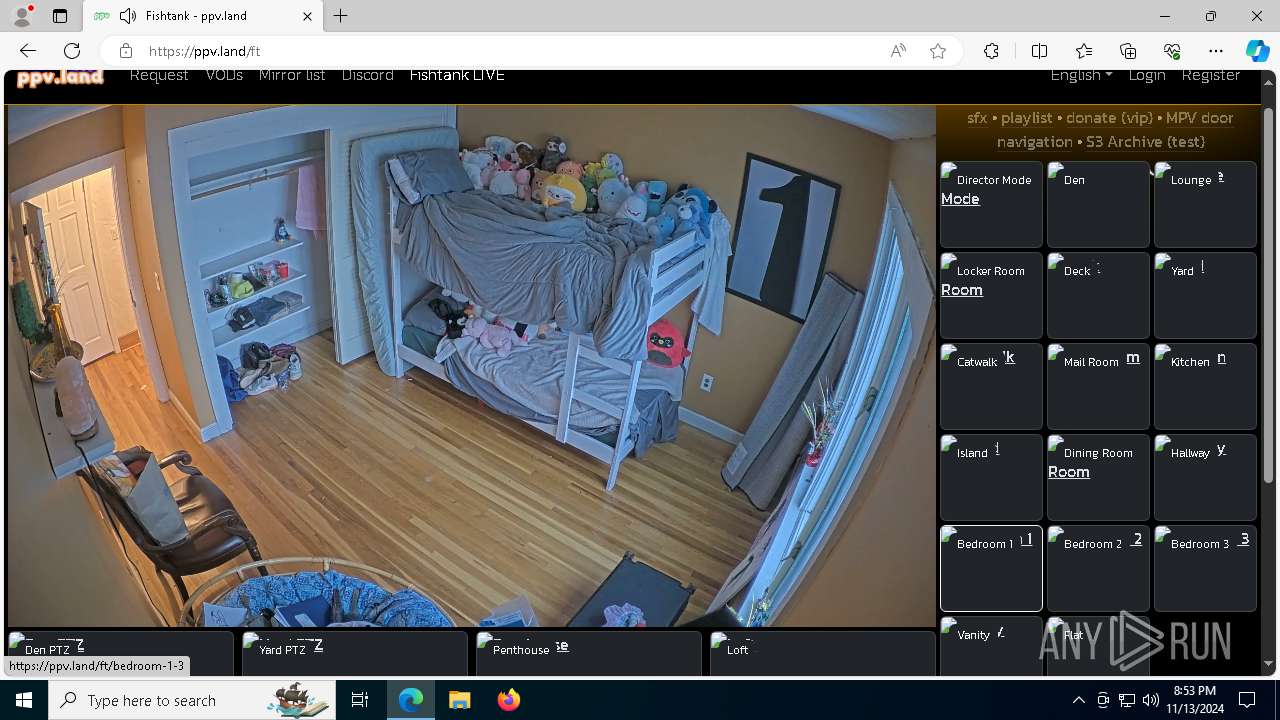Open the Mail Room camera
This screenshot has width=1280, height=720.
(x=1098, y=386)
